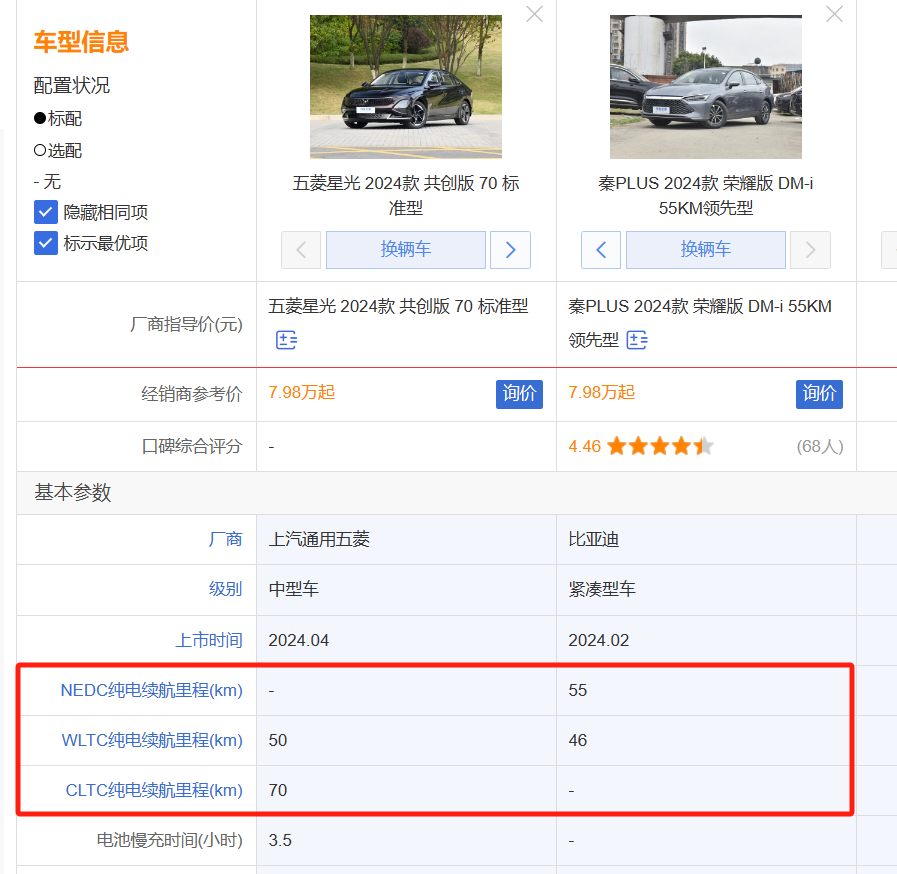The height and width of the screenshot is (874, 897).
Task: Click the 厂商指导价(元) row label
Action: point(186,325)
